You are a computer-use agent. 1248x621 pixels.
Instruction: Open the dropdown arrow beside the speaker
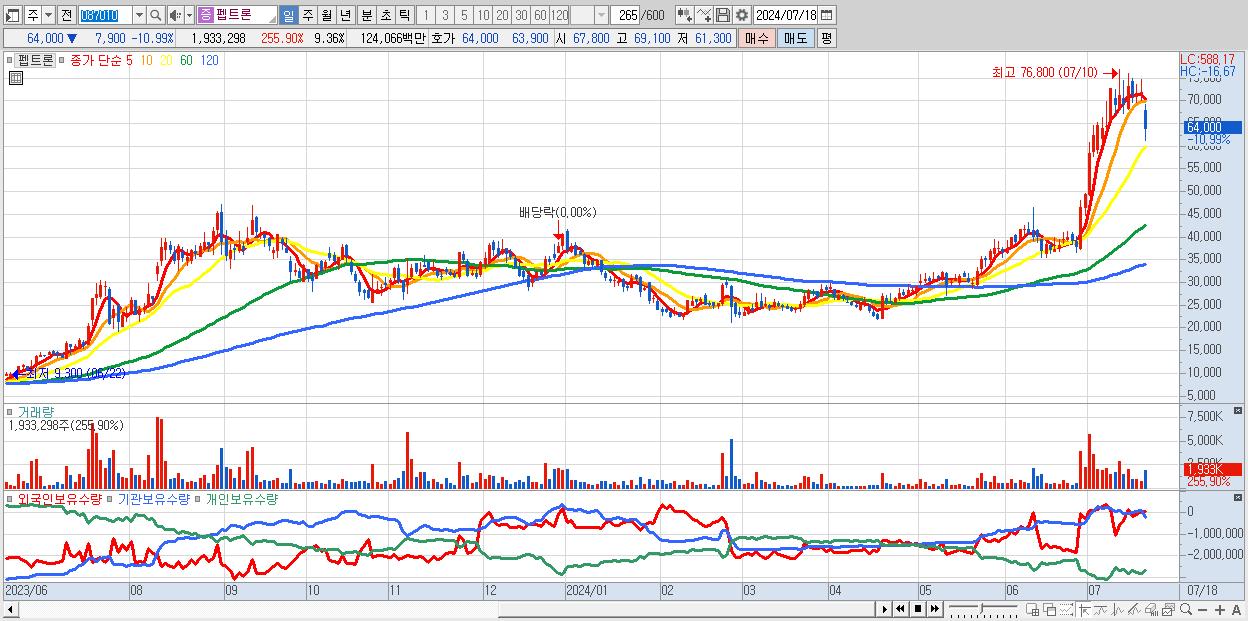(189, 15)
